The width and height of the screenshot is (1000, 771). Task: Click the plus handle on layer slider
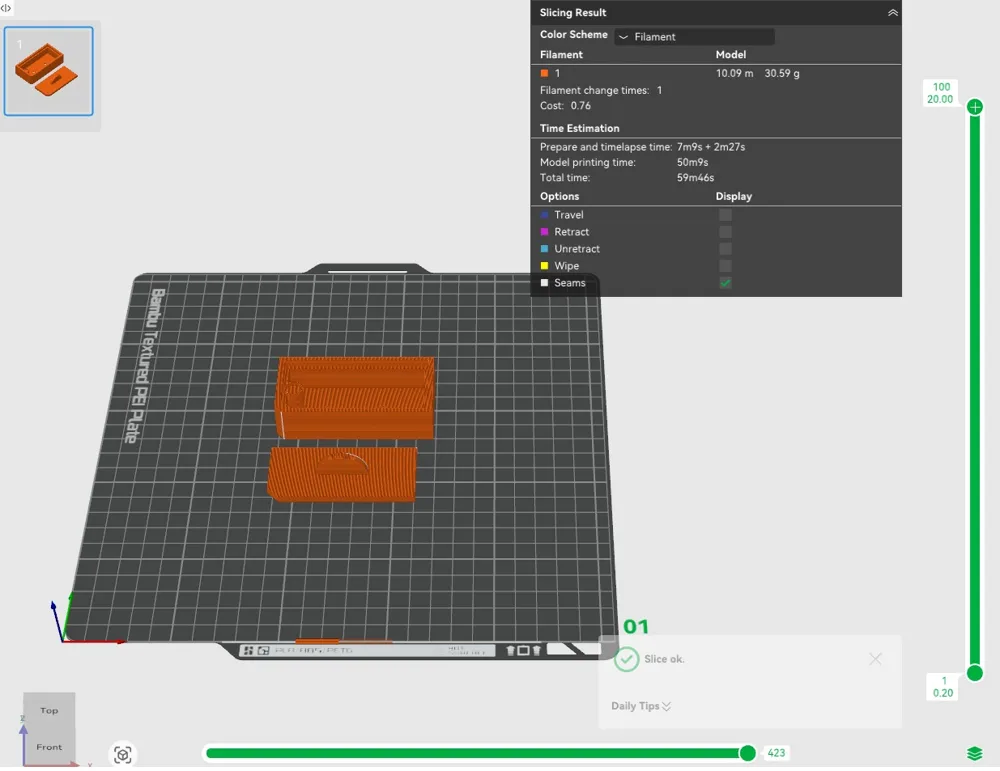975,107
